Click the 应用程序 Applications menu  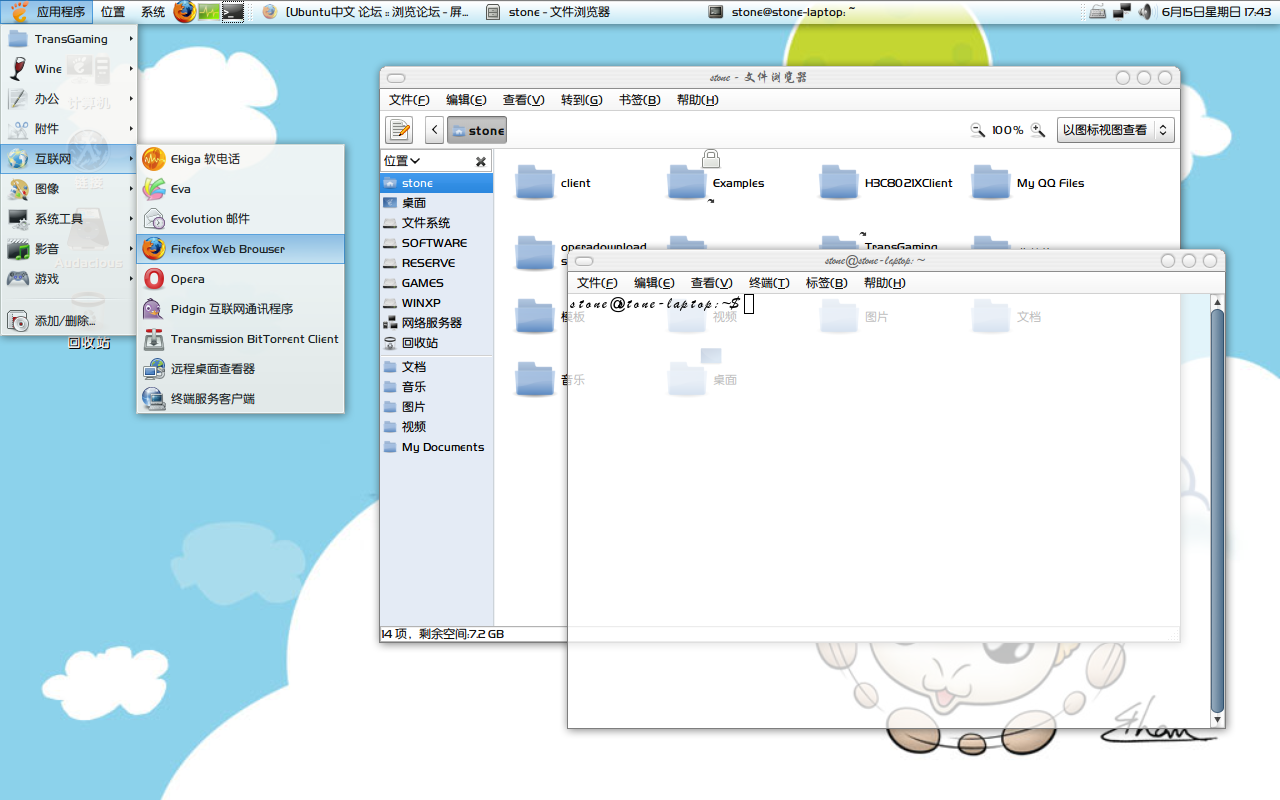(49, 12)
